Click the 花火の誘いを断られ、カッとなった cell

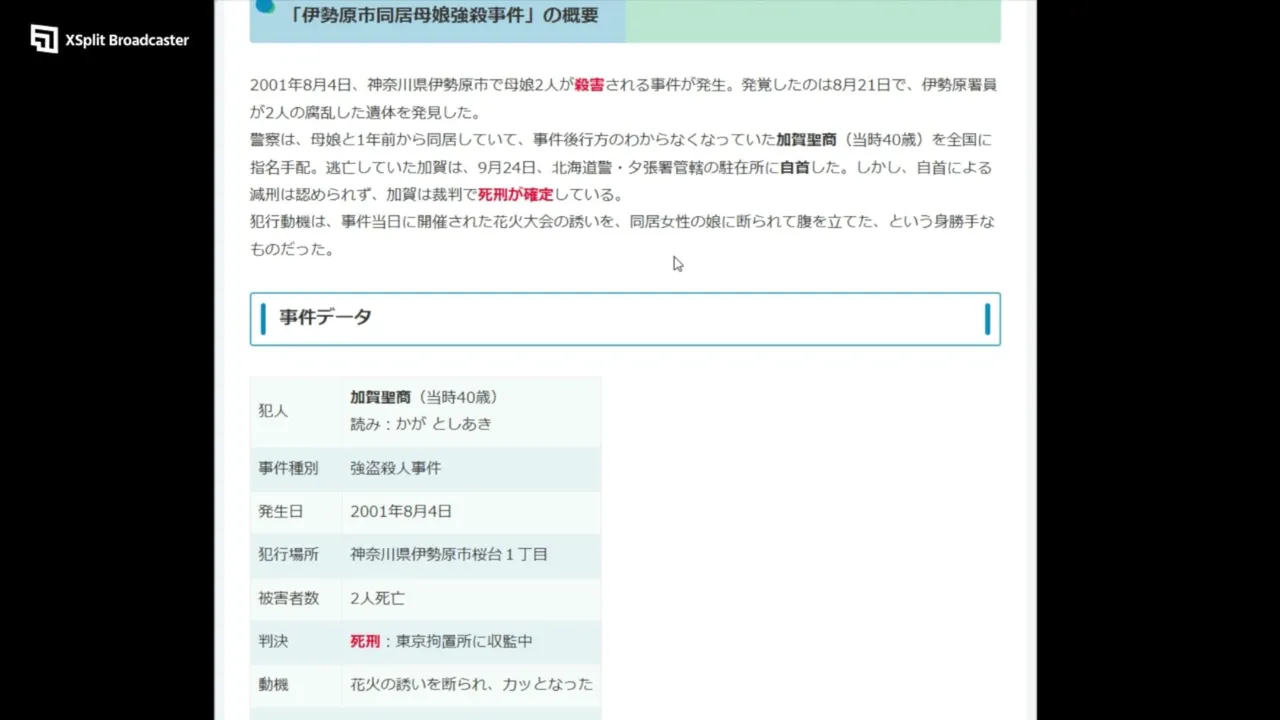[471, 685]
